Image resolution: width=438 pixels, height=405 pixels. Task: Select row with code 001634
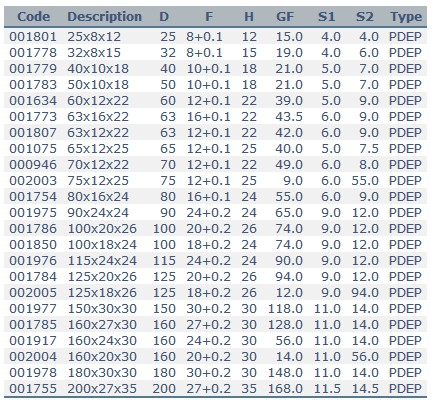pos(215,101)
